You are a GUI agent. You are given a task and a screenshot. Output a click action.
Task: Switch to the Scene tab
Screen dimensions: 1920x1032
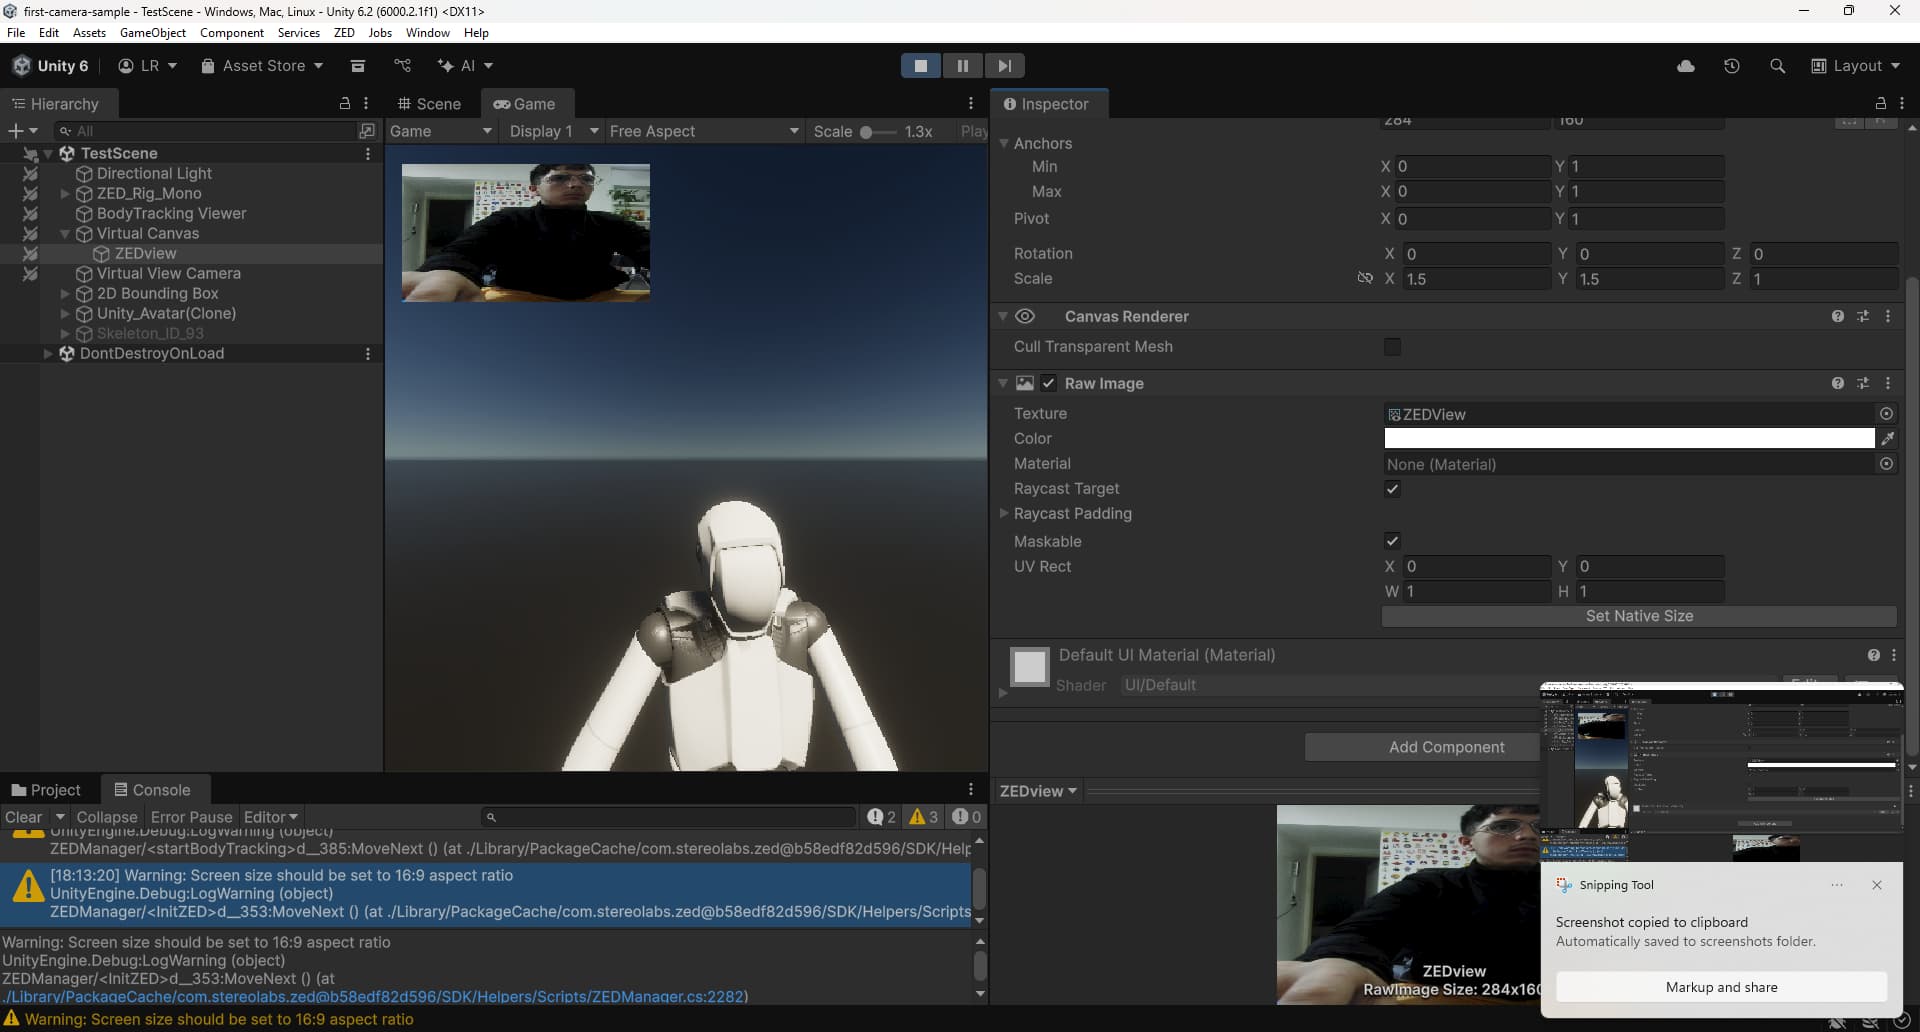[x=429, y=104]
